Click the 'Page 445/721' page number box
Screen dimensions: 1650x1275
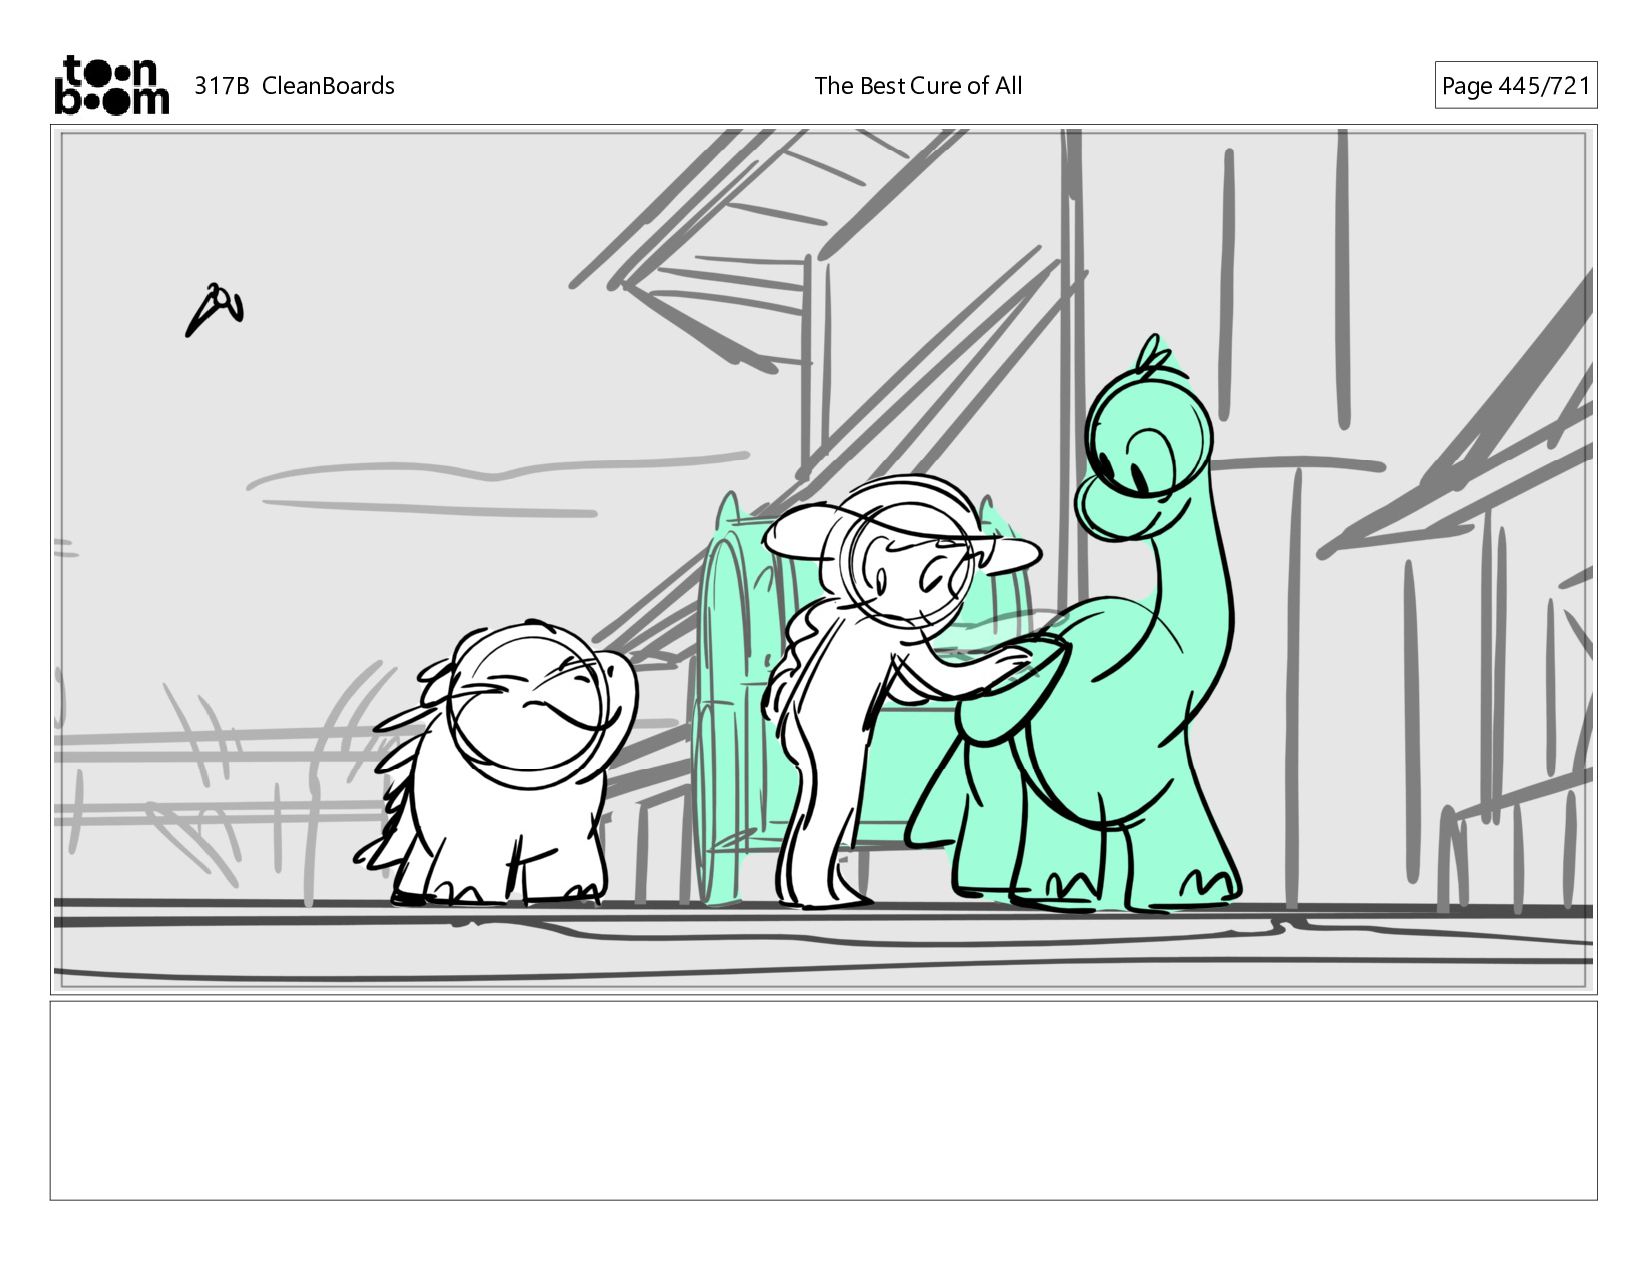click(1515, 86)
